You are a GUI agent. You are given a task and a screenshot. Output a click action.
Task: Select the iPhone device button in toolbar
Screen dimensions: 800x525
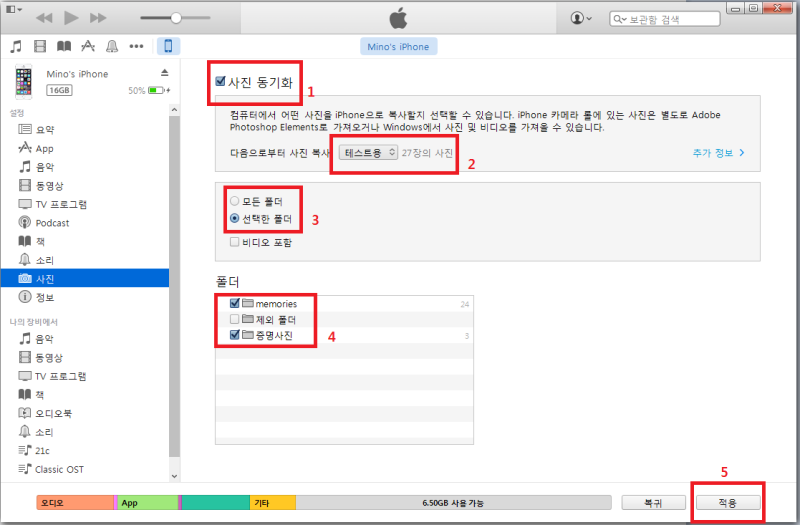168,46
